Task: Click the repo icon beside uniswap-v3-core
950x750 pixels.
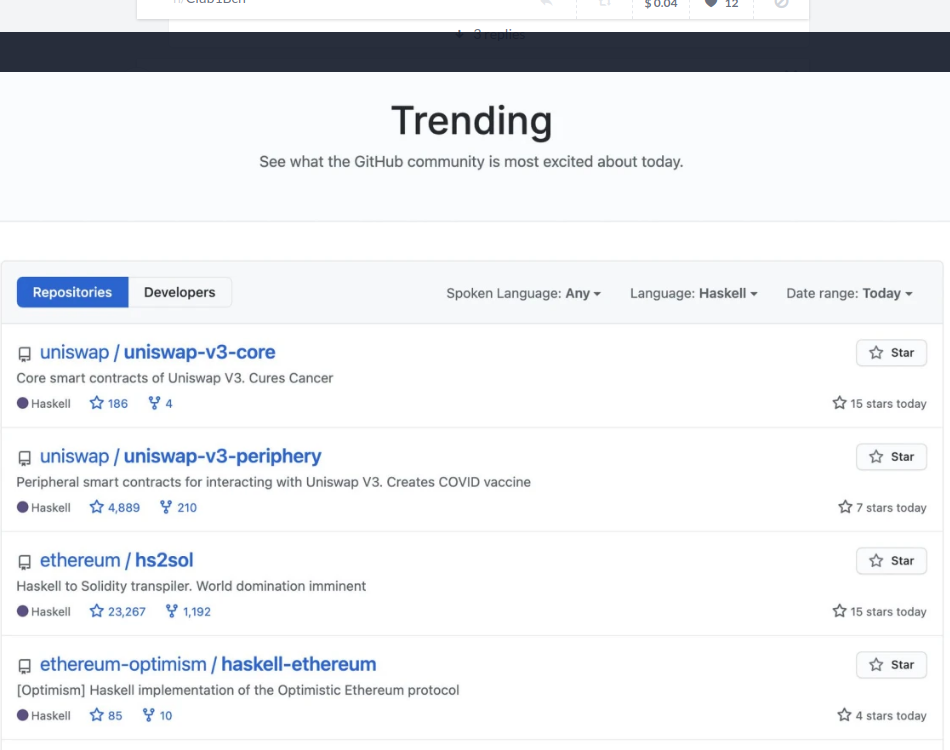Action: click(24, 354)
